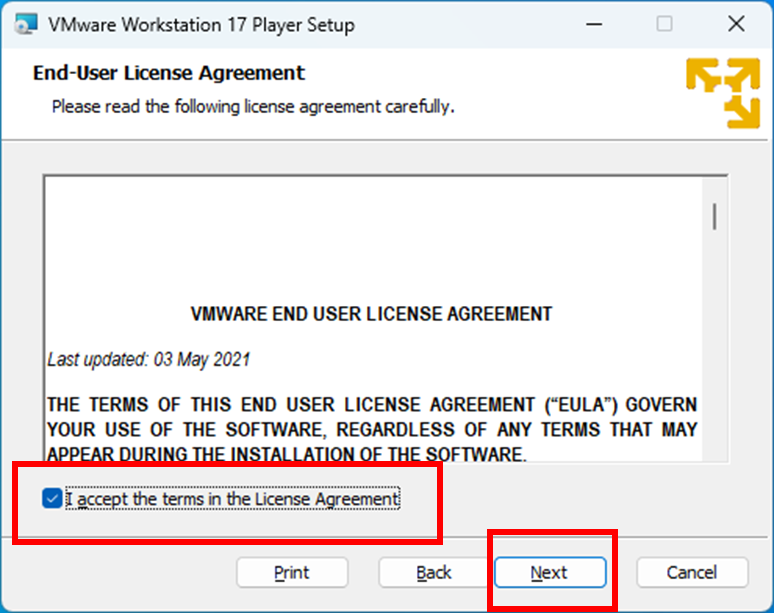Click 'I accept the terms in the License Agreement' label

(232, 498)
